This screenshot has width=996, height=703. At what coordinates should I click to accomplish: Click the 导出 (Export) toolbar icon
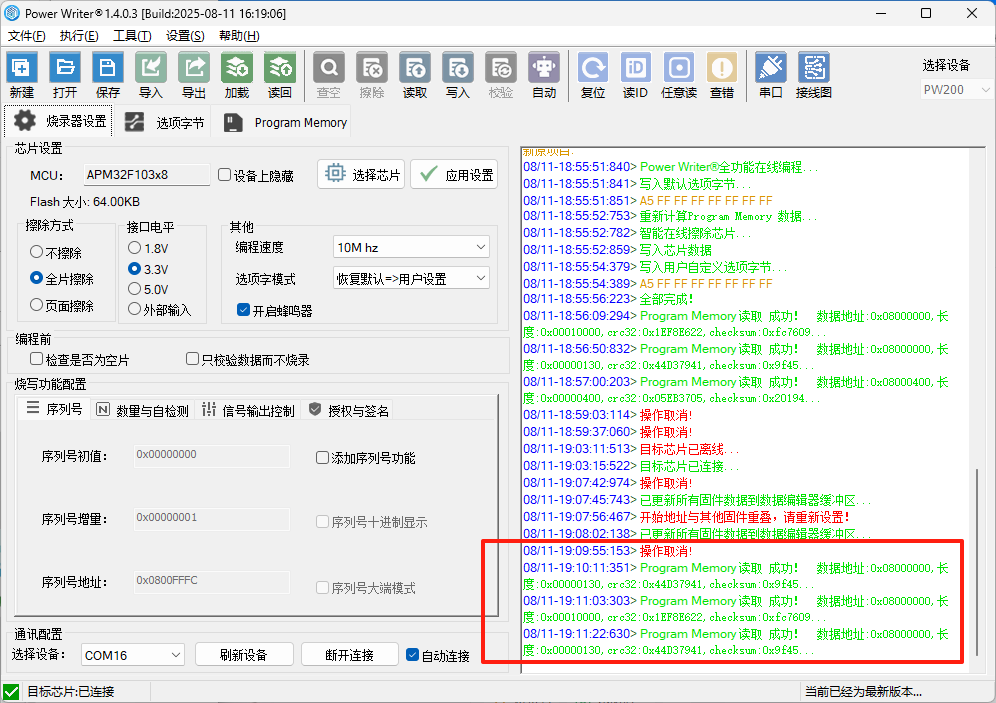click(x=194, y=76)
